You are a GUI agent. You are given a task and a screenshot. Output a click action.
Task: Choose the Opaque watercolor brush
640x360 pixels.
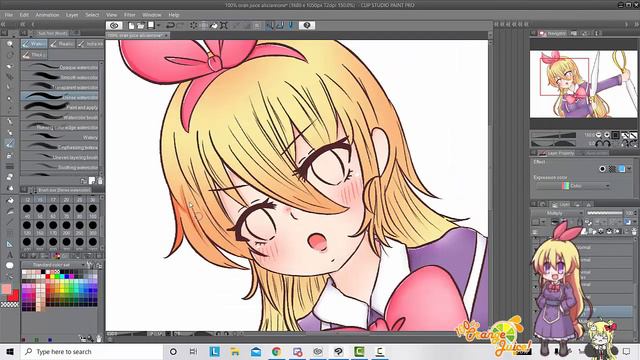tap(60, 67)
